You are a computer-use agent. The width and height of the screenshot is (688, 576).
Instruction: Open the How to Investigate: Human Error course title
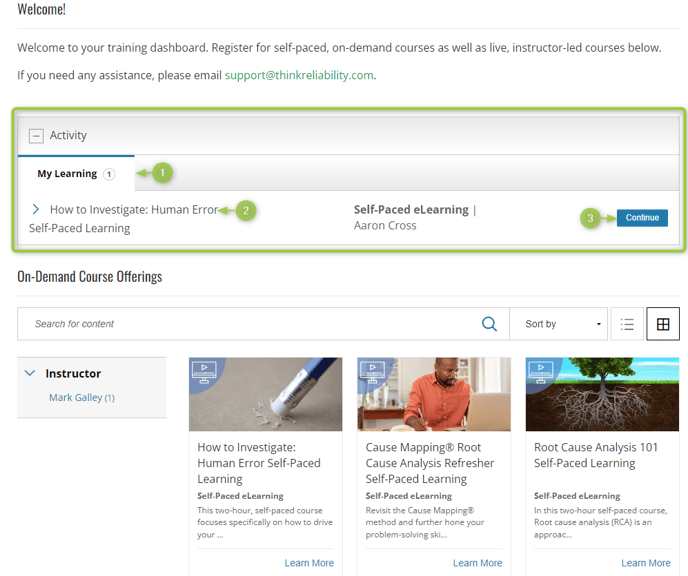(133, 210)
